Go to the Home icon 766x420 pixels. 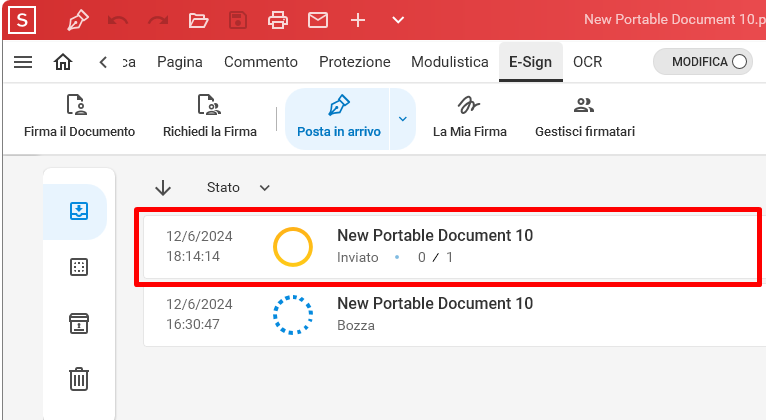coord(63,62)
